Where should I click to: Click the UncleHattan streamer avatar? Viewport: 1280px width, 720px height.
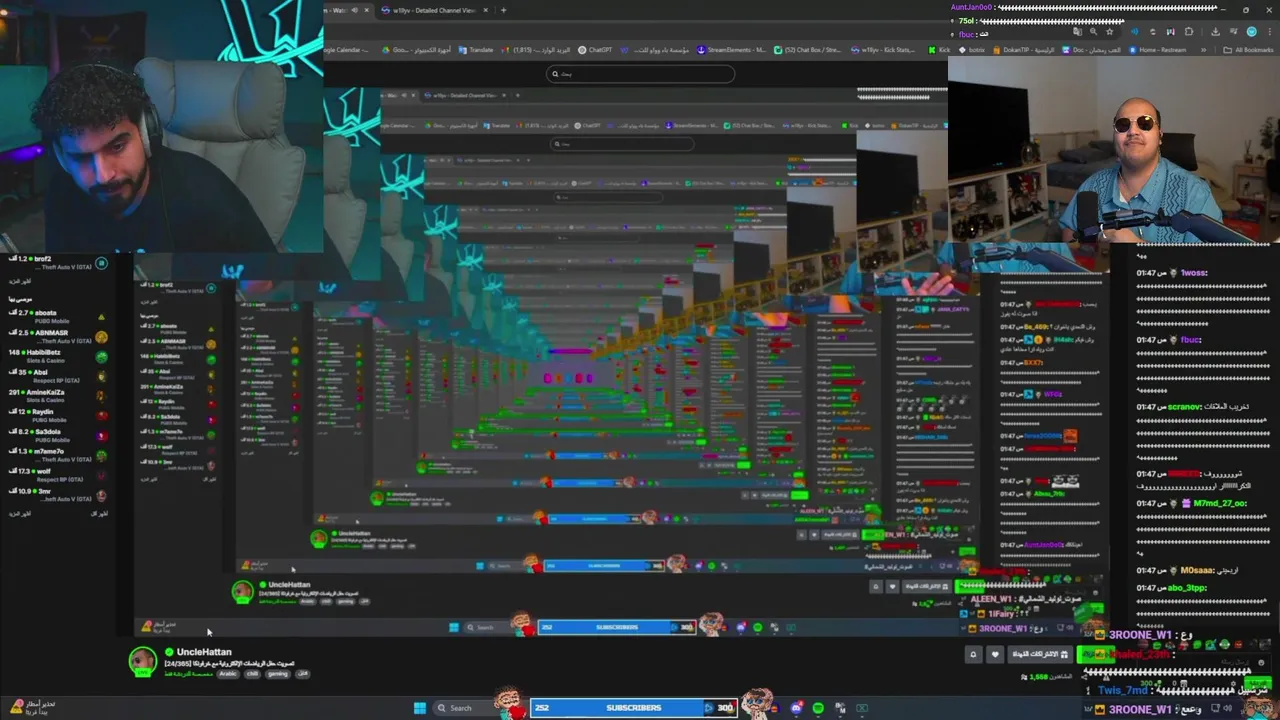click(143, 661)
